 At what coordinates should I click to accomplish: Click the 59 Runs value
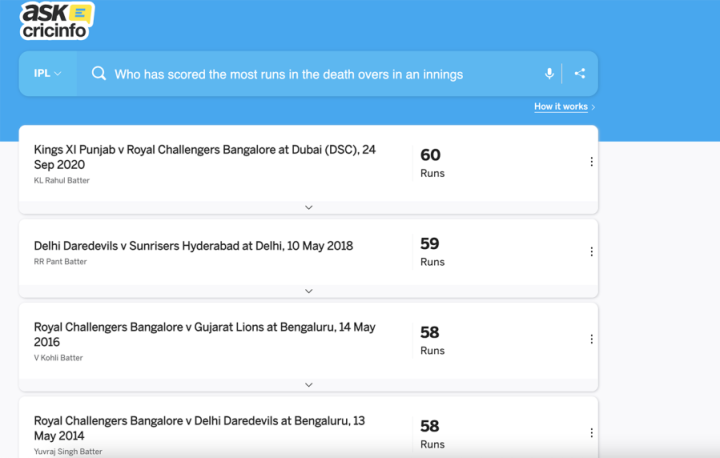(432, 252)
